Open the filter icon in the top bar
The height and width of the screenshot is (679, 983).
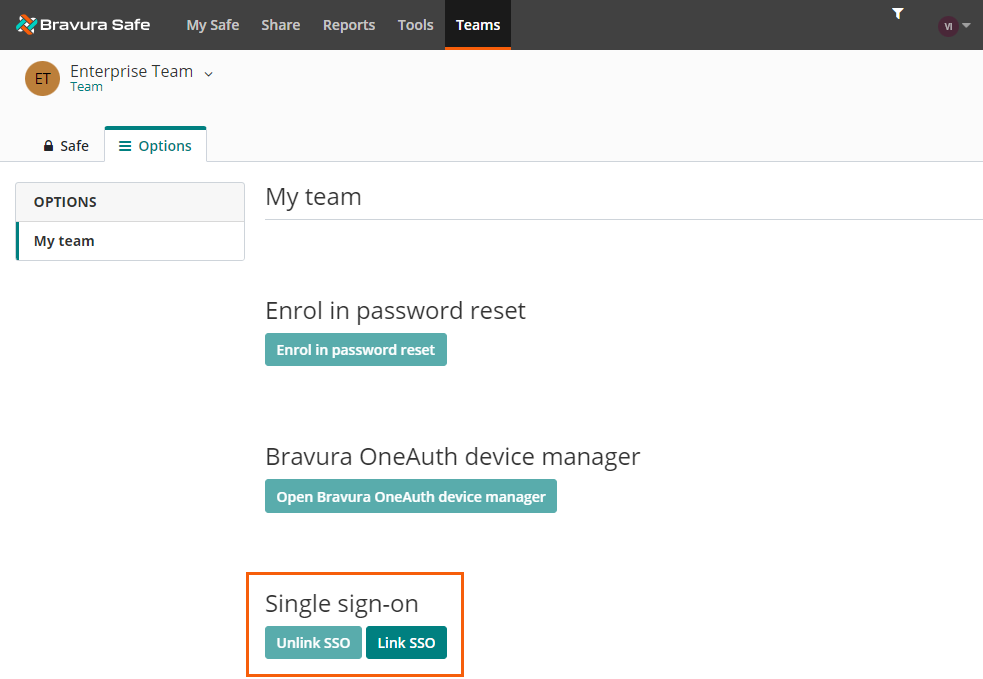pos(897,13)
